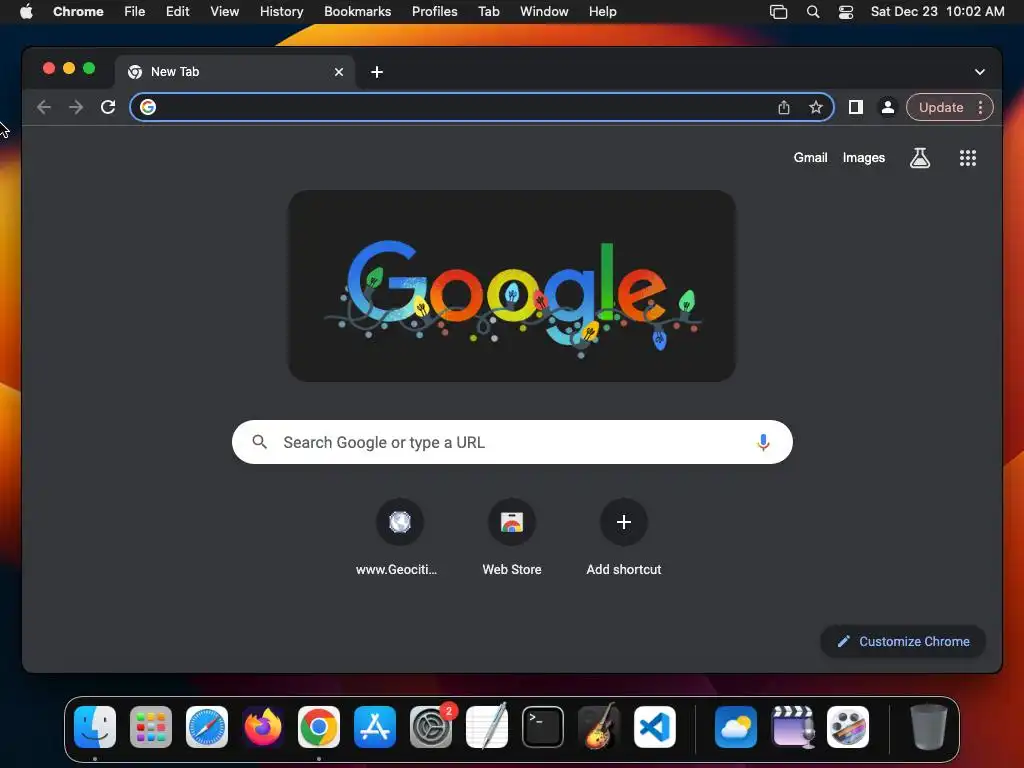The width and height of the screenshot is (1024, 768).
Task: Open Chrome's three-dot menu
Action: click(x=980, y=107)
